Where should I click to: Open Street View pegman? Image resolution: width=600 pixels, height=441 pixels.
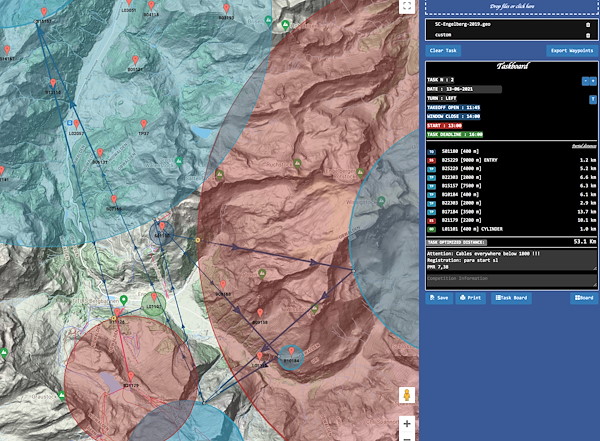407,396
